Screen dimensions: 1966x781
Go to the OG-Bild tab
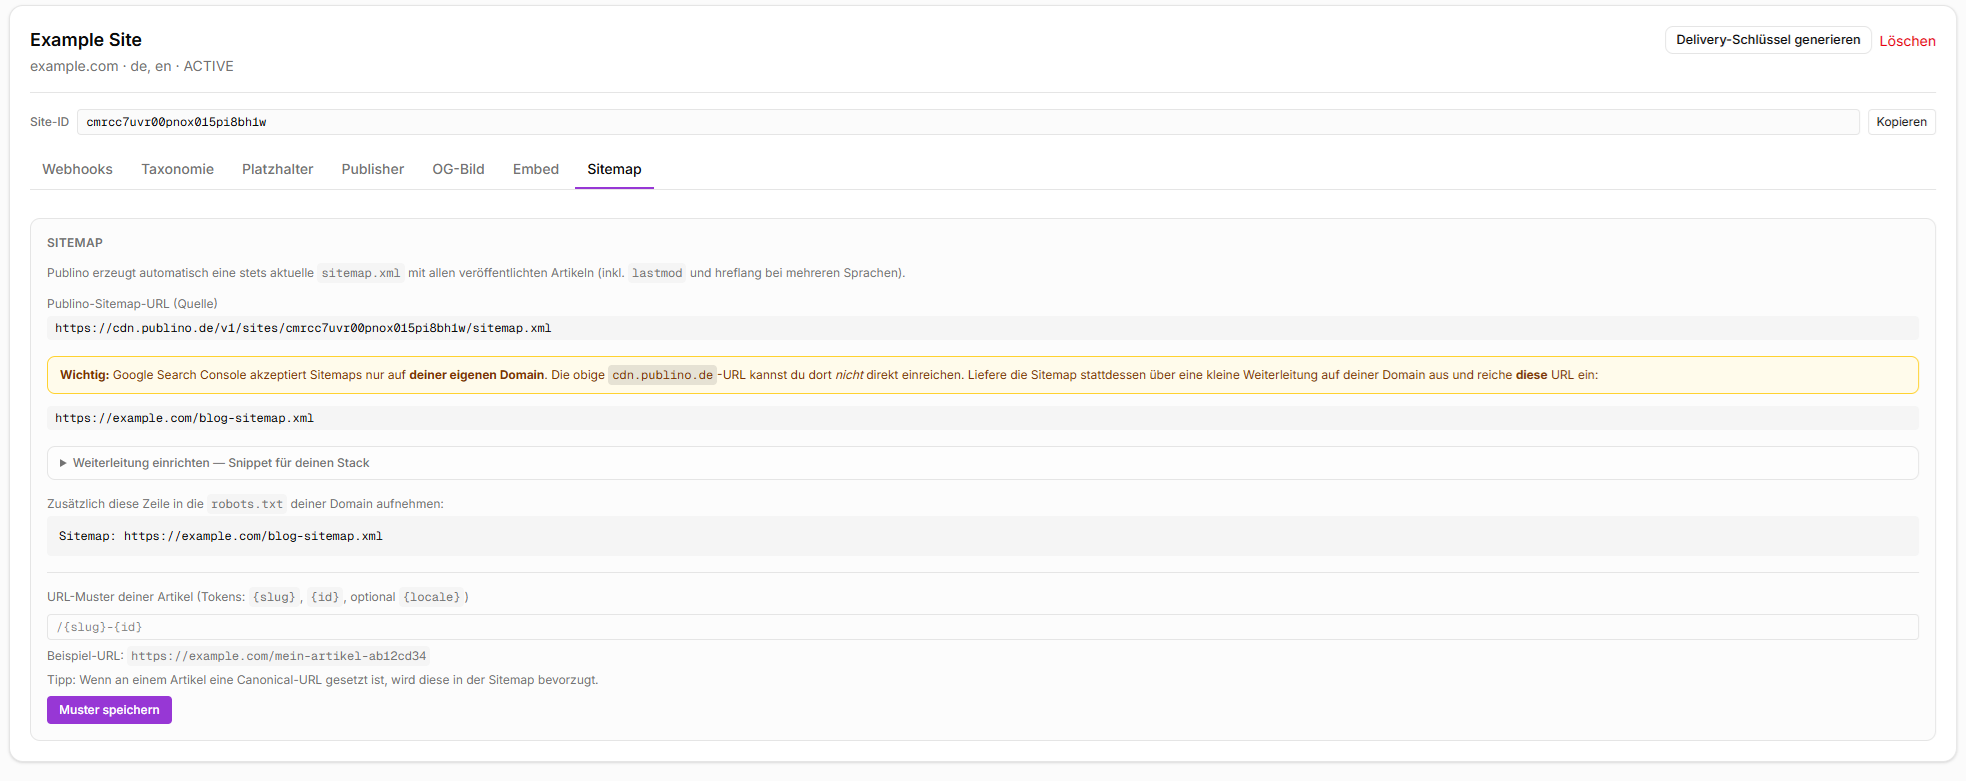(x=458, y=169)
